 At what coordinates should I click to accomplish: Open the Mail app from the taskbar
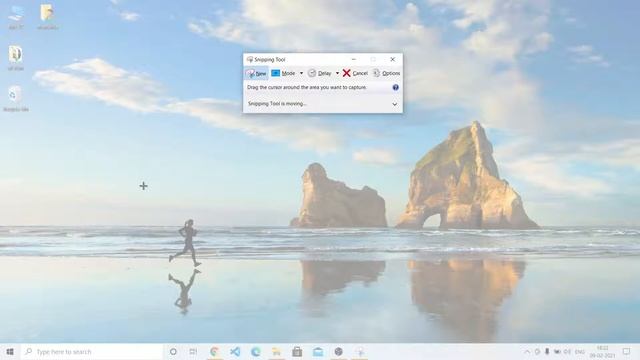318,351
